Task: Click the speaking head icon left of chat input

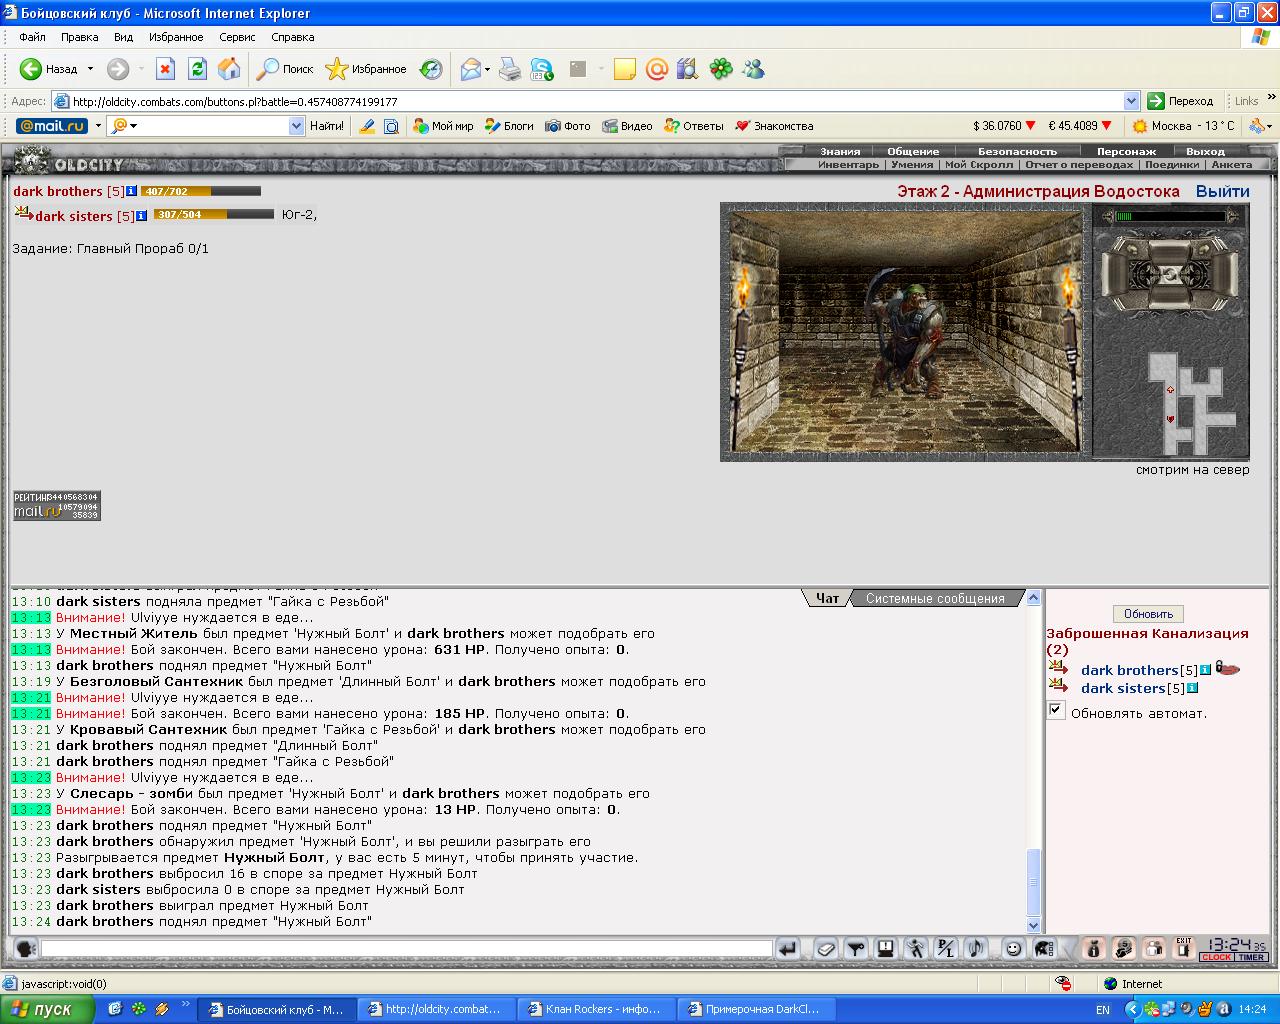Action: (x=25, y=949)
